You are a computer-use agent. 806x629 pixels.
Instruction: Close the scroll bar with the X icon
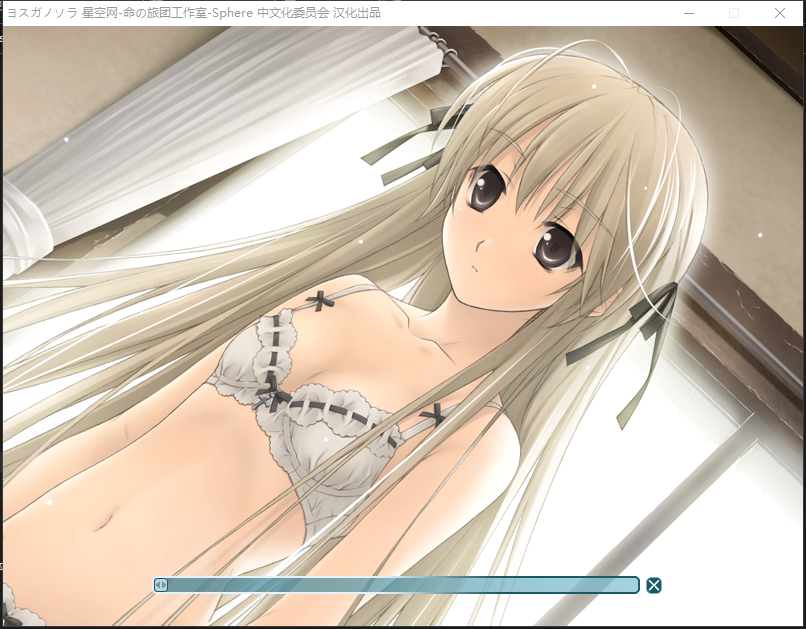pyautogui.click(x=654, y=585)
